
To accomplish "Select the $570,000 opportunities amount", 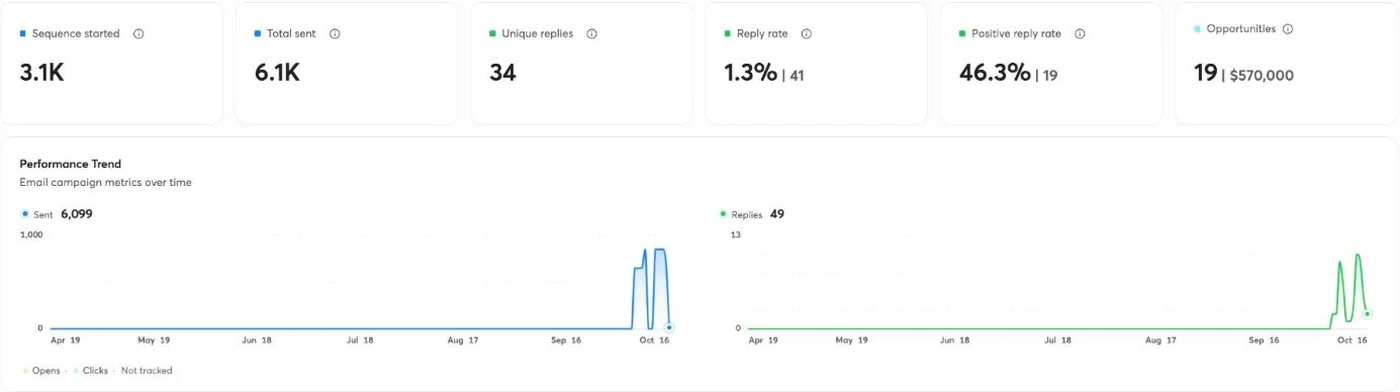I will [1261, 75].
